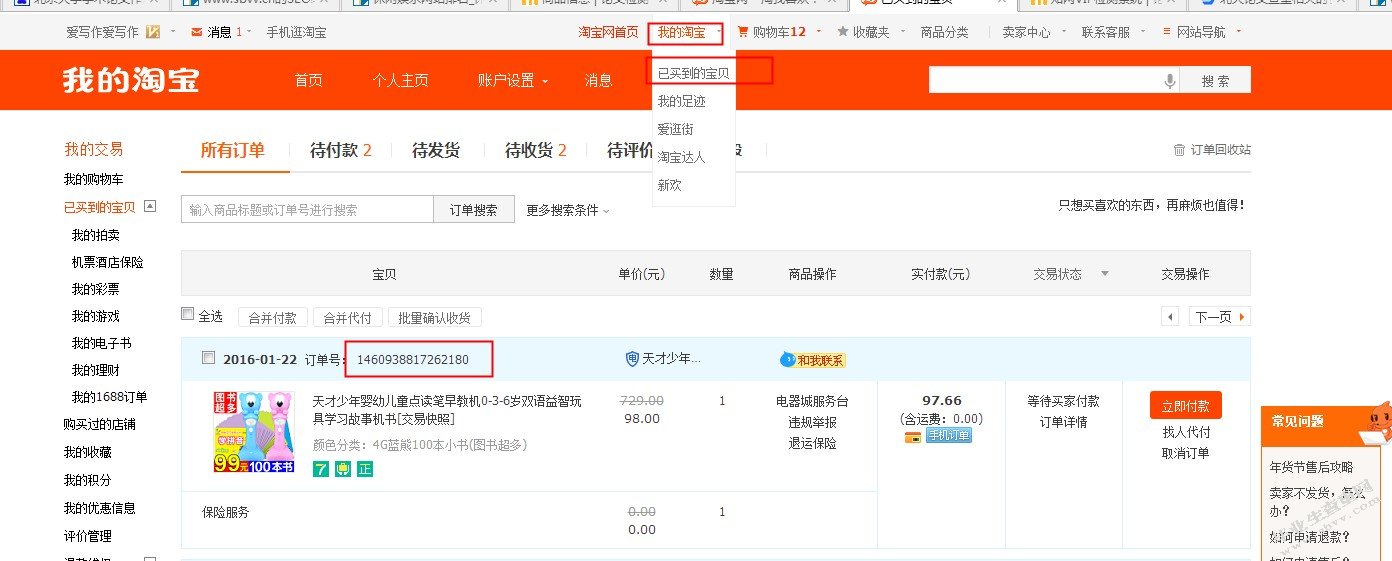The height and width of the screenshot is (561, 1392).
Task: Click 取消订单 link
Action: point(1185,453)
